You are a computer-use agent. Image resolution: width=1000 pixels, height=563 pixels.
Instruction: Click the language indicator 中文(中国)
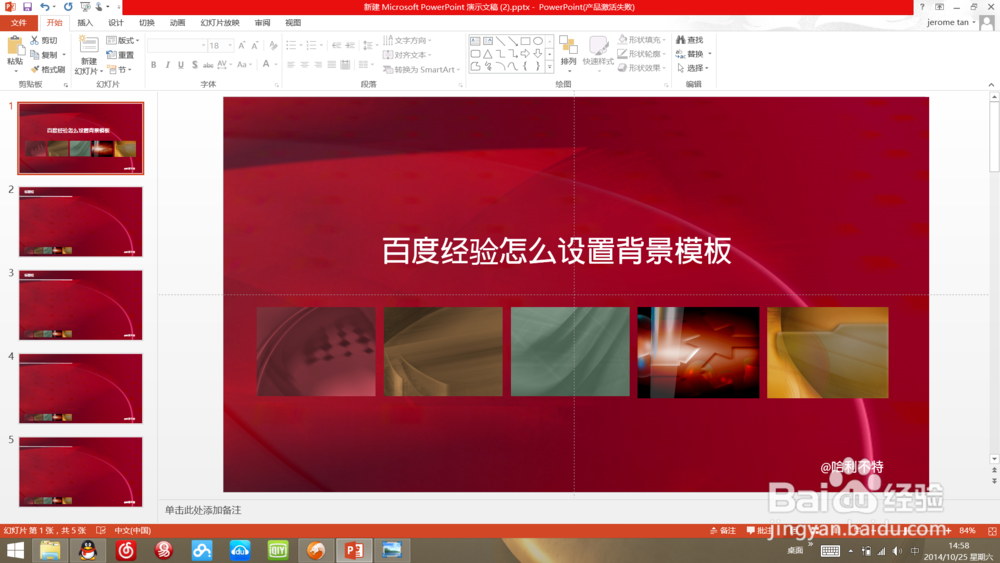click(133, 530)
